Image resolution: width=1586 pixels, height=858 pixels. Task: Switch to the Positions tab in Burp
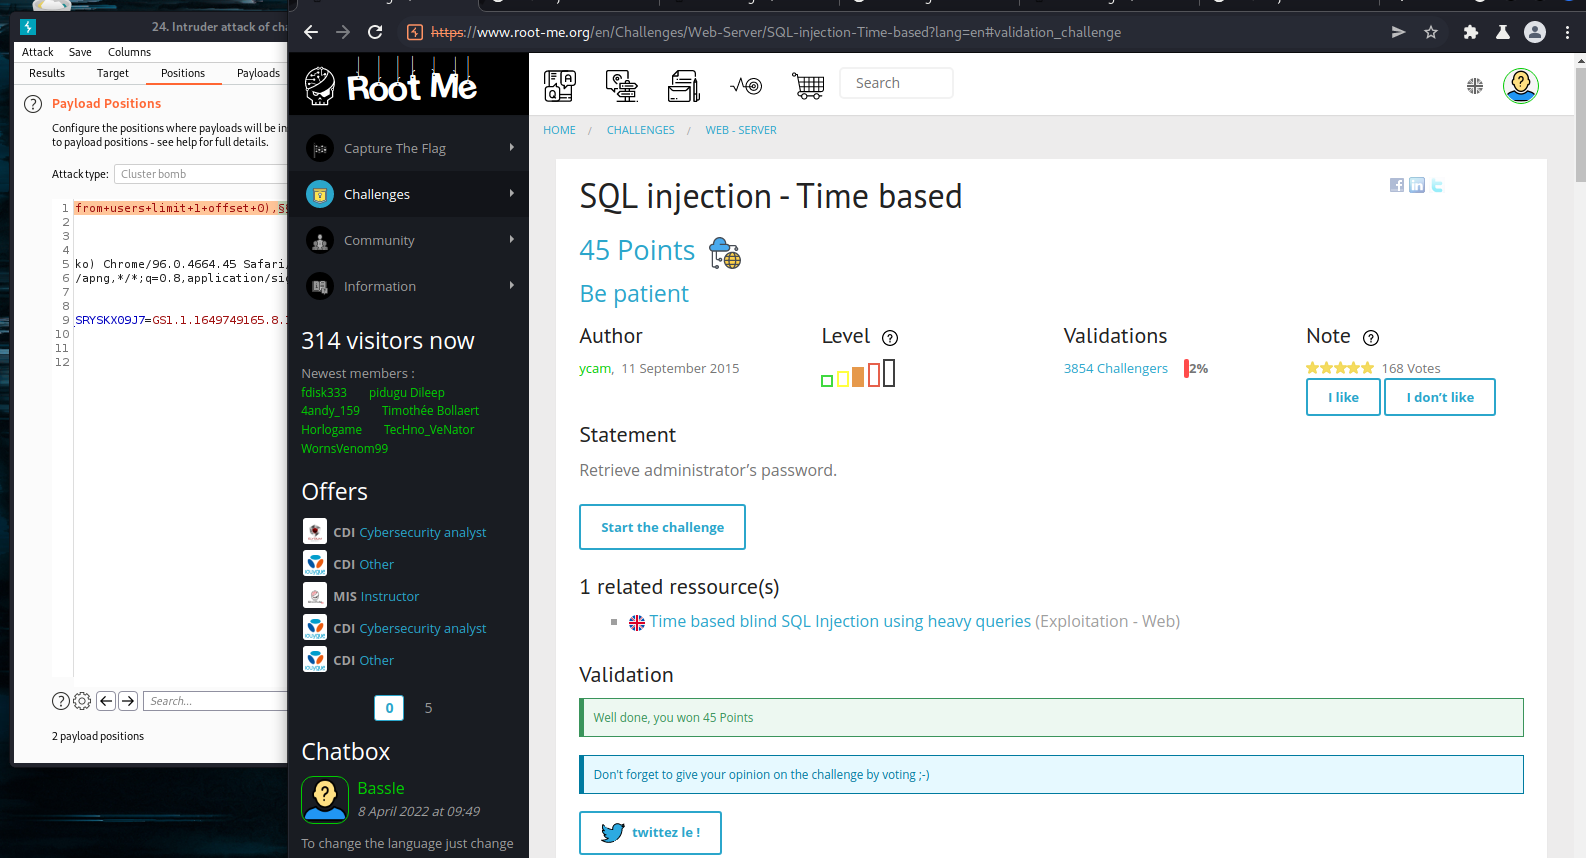(183, 73)
